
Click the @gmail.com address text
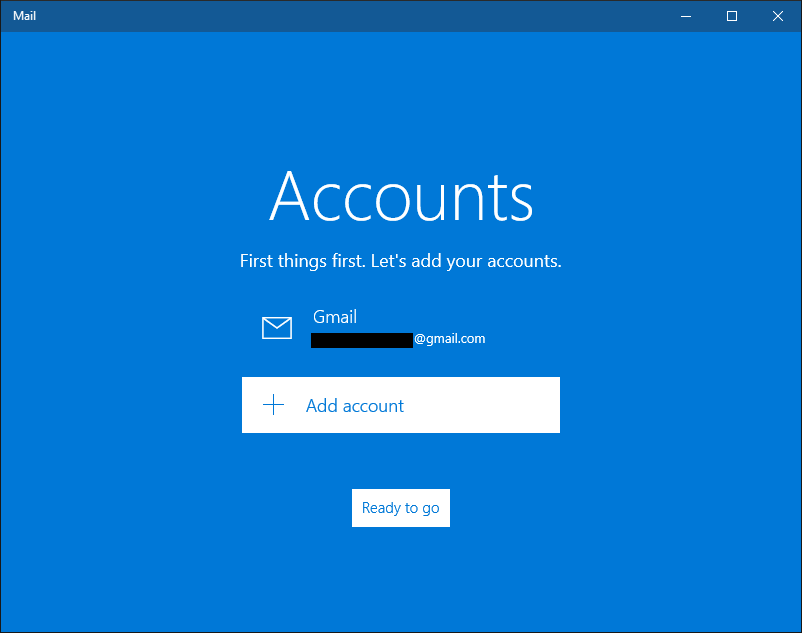[x=450, y=338]
